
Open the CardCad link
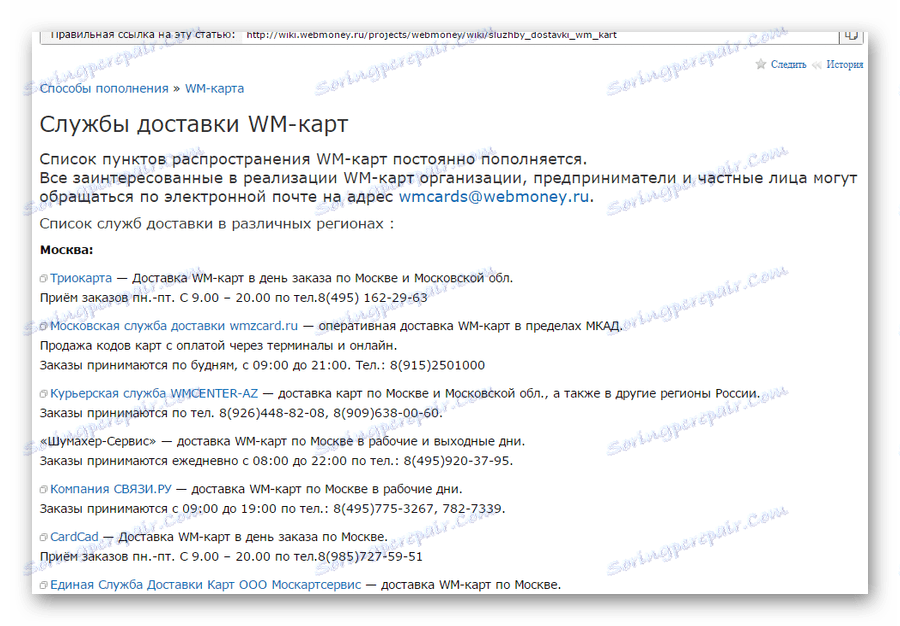[74, 537]
